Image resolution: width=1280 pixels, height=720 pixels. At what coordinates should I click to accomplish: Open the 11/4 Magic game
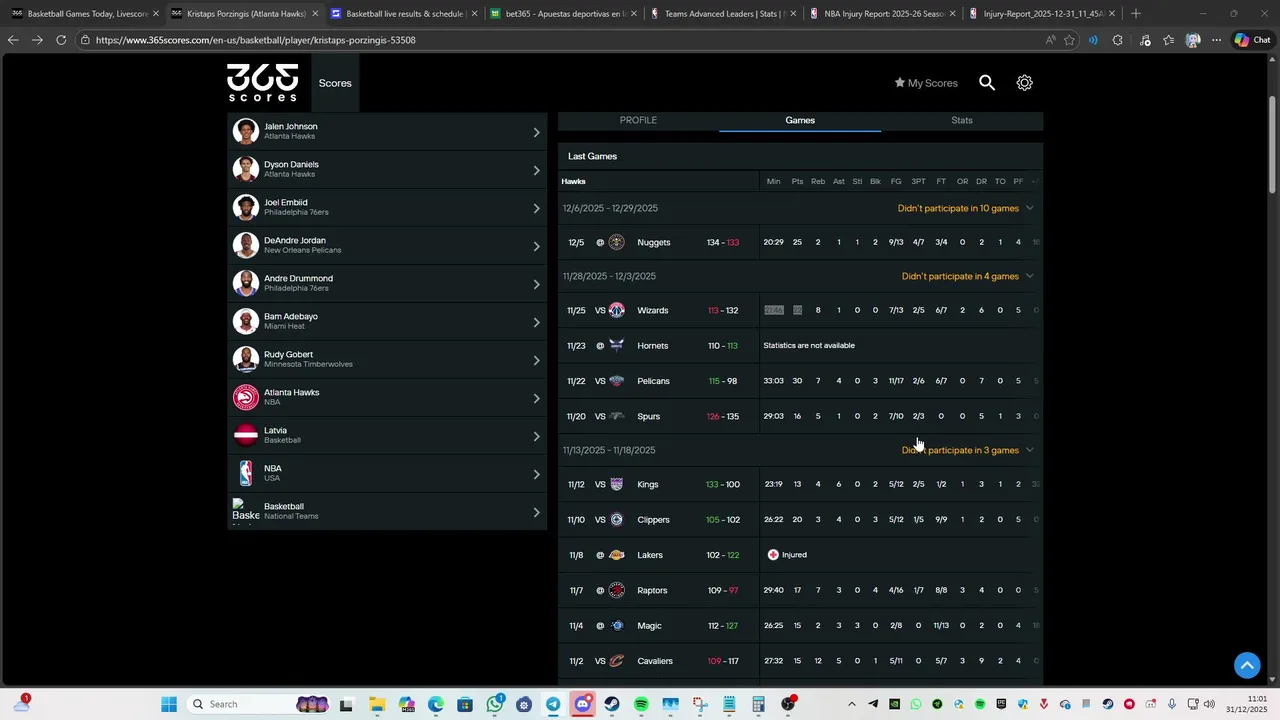[x=800, y=626]
